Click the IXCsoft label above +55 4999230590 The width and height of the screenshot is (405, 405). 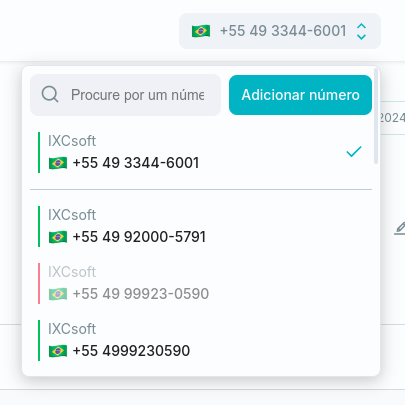point(72,329)
